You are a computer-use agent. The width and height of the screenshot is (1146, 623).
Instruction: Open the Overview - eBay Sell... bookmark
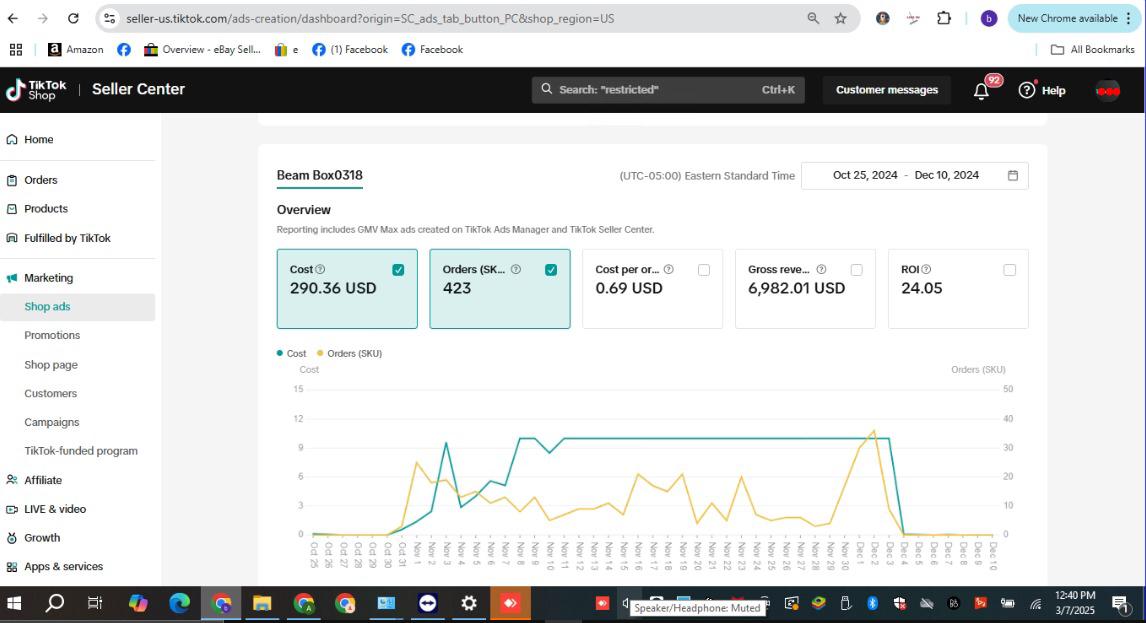point(202,50)
